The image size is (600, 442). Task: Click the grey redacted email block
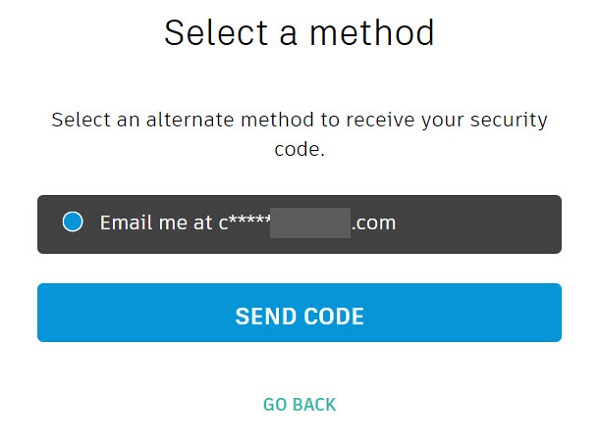point(311,223)
